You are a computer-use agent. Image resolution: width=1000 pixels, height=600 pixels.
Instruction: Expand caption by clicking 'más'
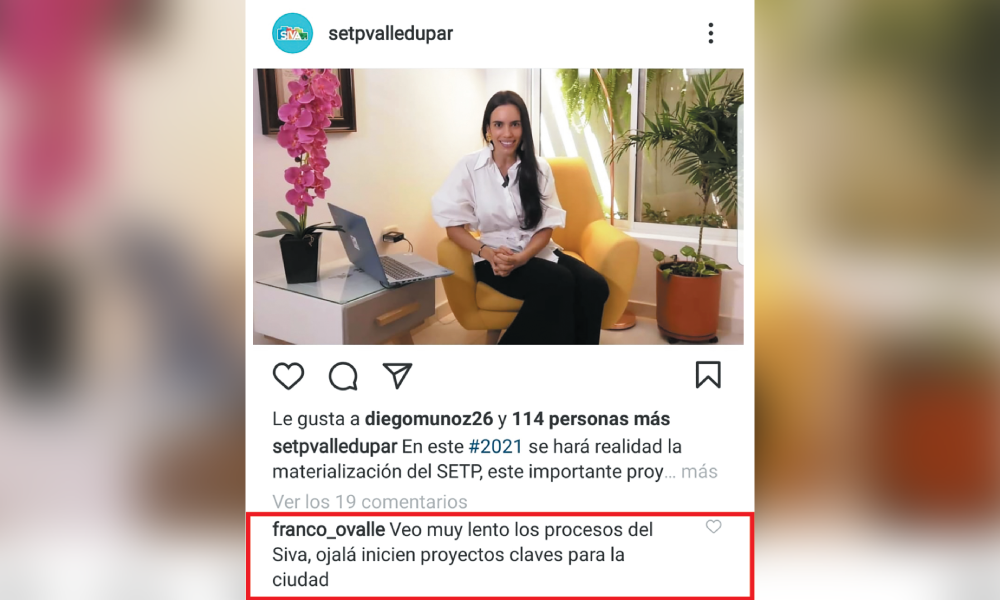click(x=700, y=472)
